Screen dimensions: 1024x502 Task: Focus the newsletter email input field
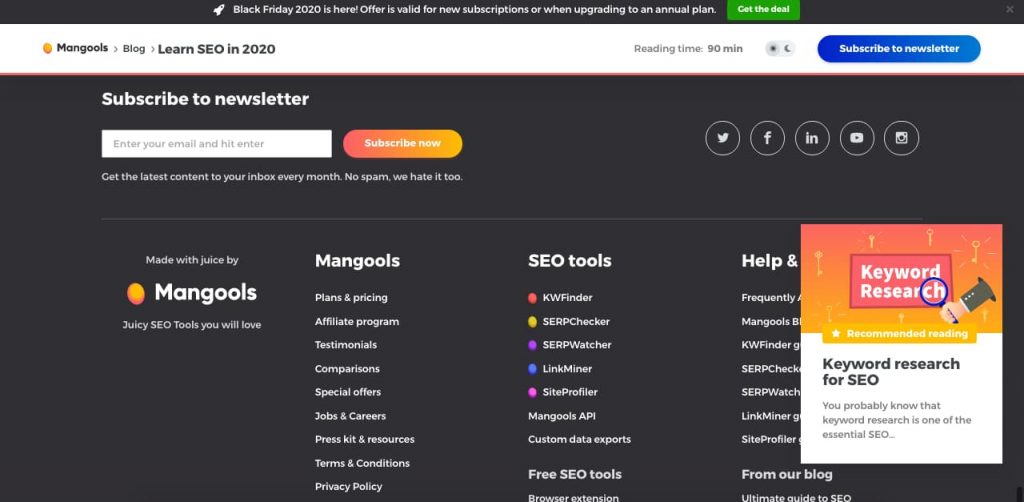[x=216, y=144]
